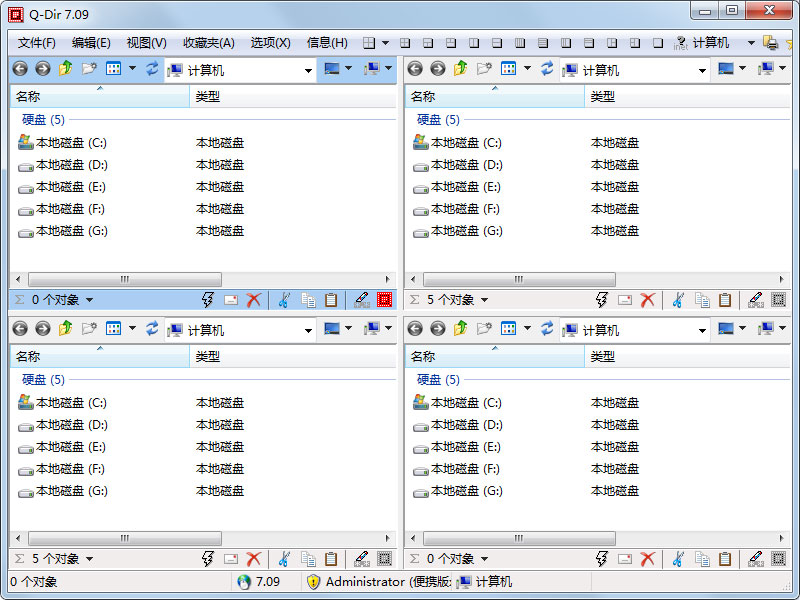Open layout dropdown arrow beside large grid icon

[385, 43]
